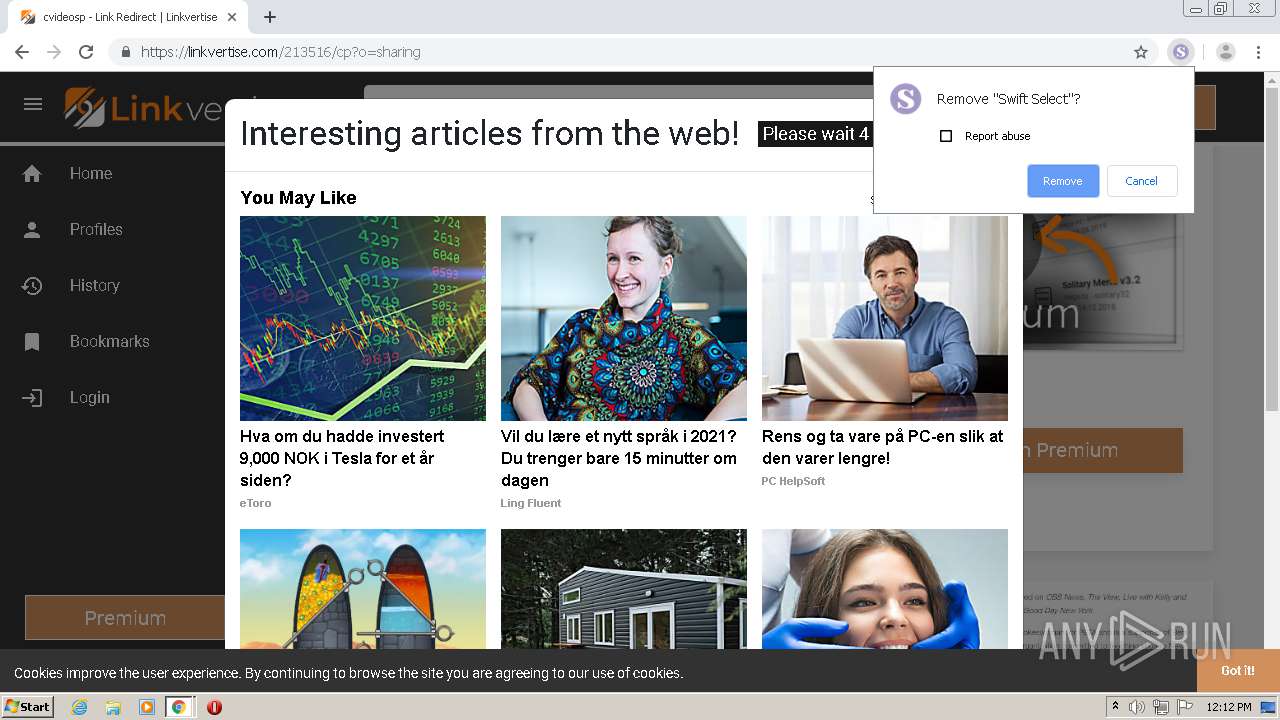Click the Show desktop button
The image size is (1280, 720).
click(1269, 707)
